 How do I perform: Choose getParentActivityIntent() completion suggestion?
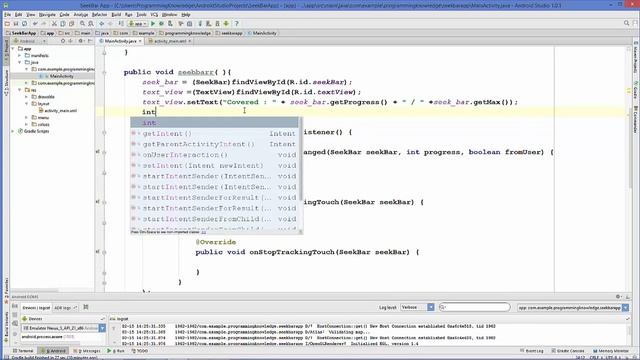tap(215, 144)
